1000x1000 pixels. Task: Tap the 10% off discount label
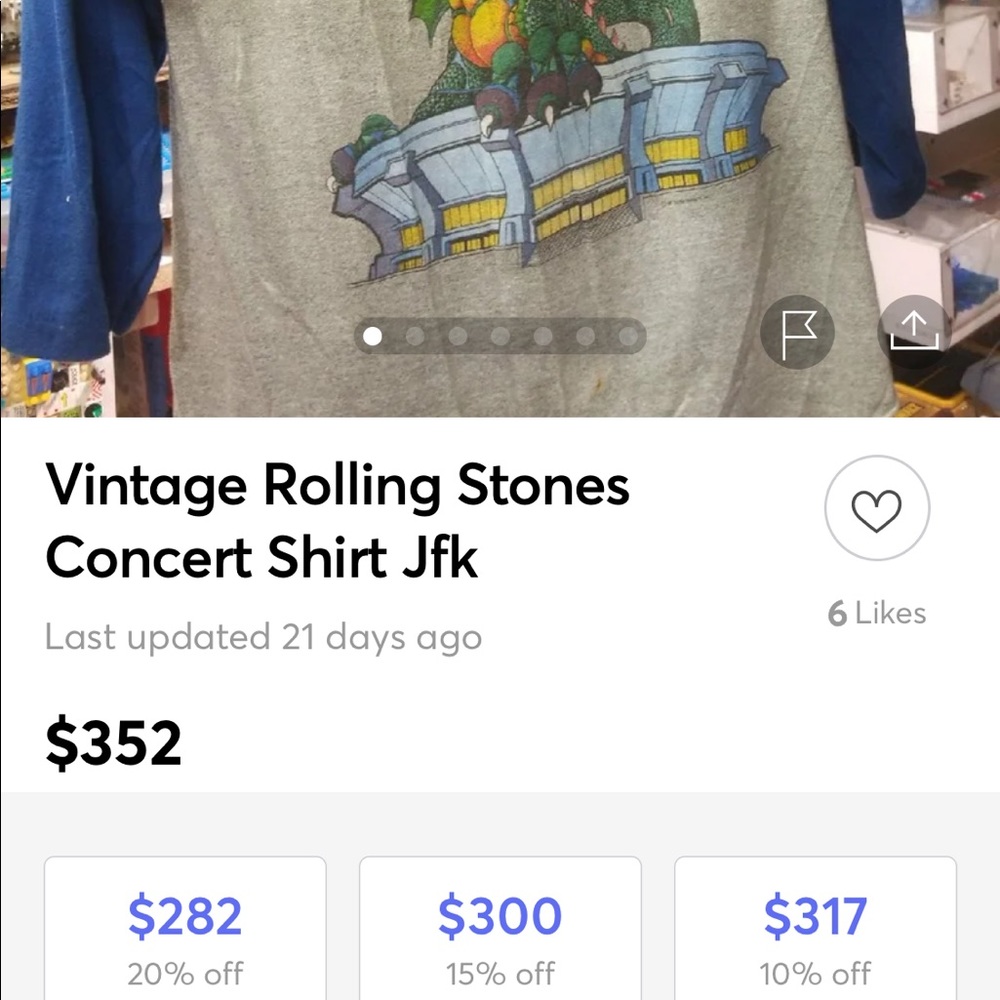click(x=815, y=973)
